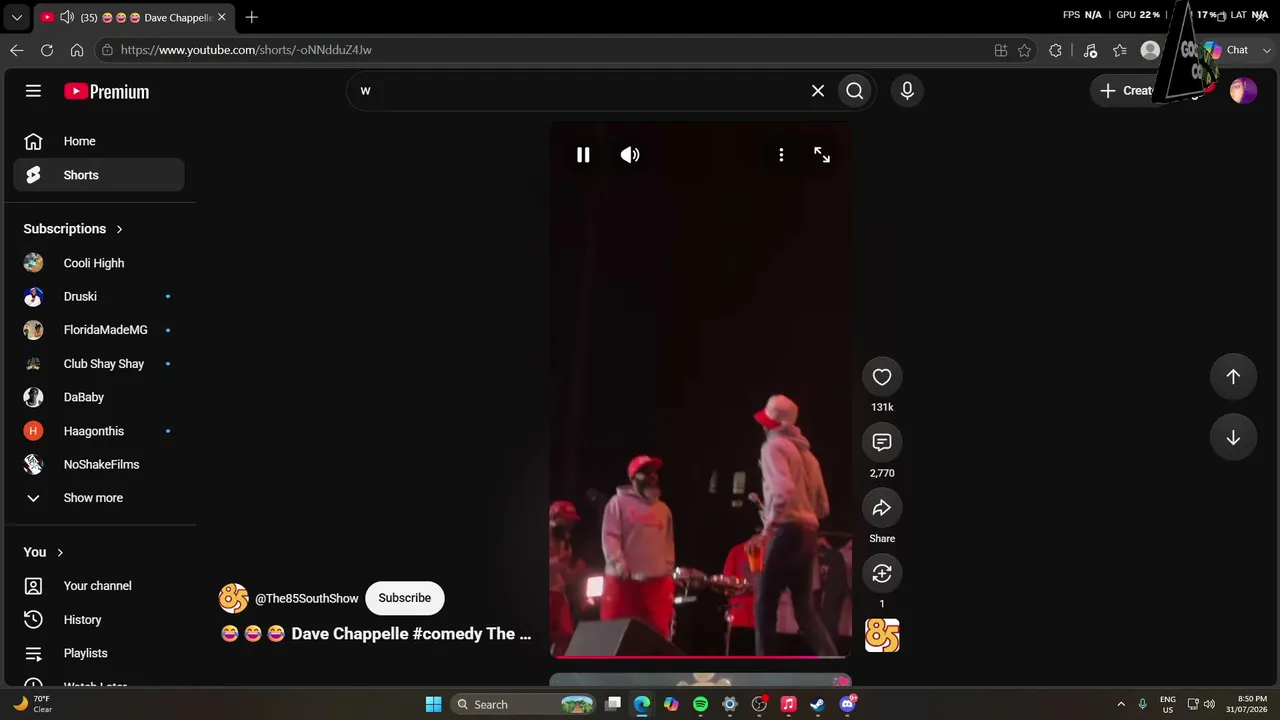Image resolution: width=1280 pixels, height=720 pixels.
Task: Mute the tab via its speaker icon
Action: pos(67,17)
